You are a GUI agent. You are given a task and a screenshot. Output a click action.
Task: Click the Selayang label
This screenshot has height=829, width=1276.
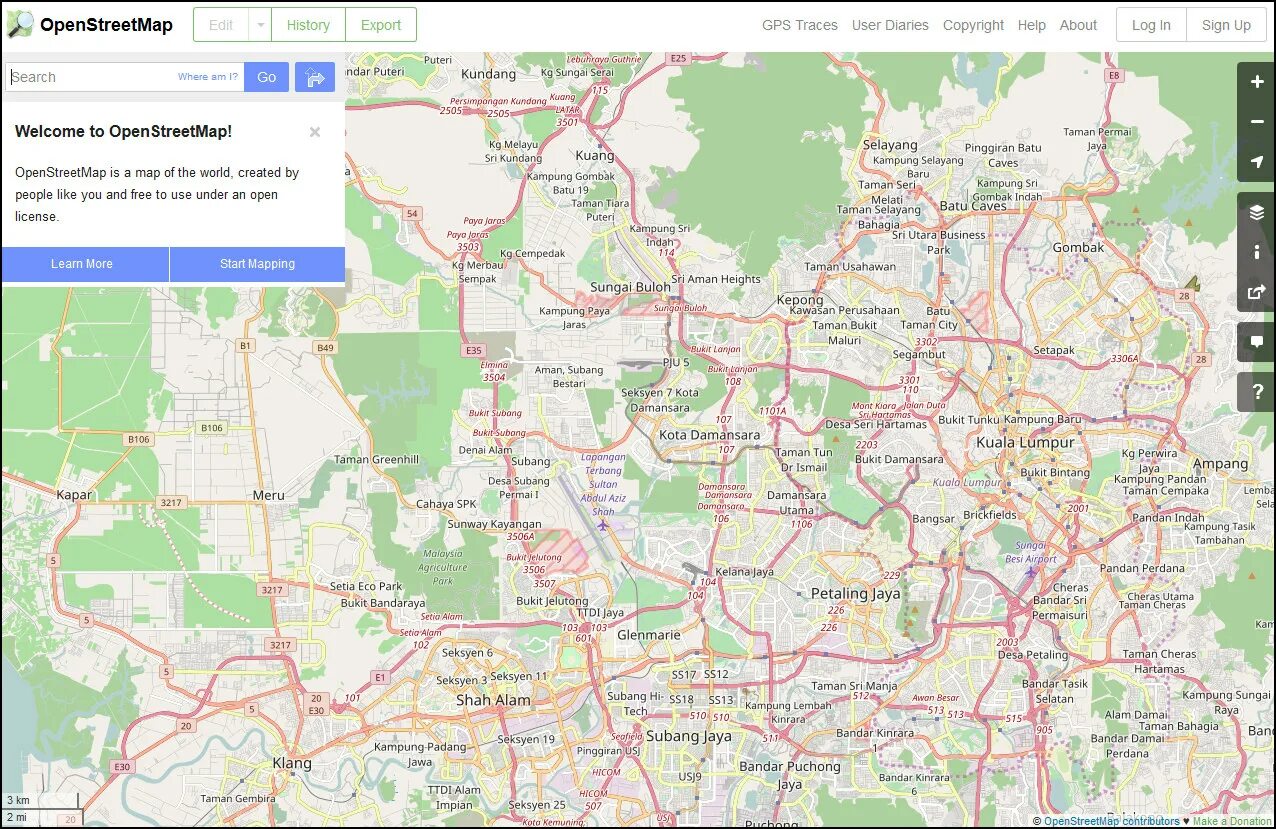click(890, 145)
